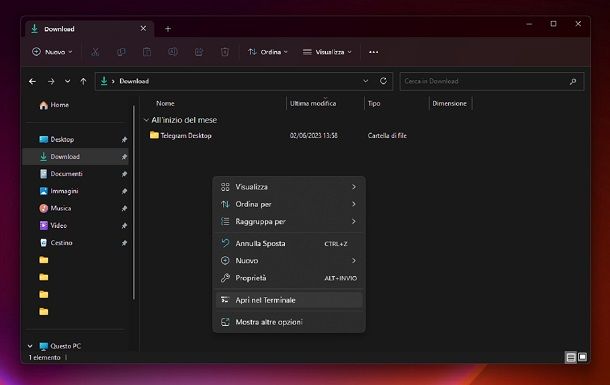Image resolution: width=610 pixels, height=385 pixels.
Task: Click the "1 elemento" status text
Action: 45,357
